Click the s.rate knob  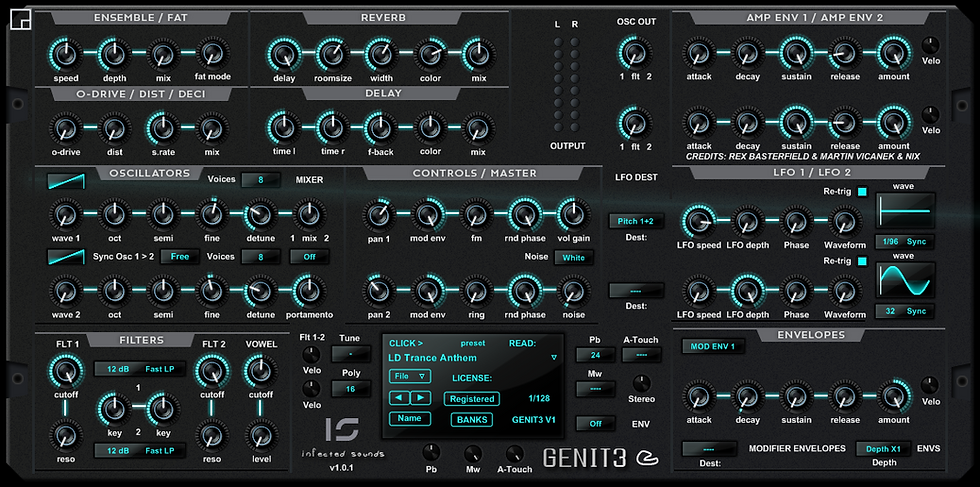pyautogui.click(x=163, y=129)
